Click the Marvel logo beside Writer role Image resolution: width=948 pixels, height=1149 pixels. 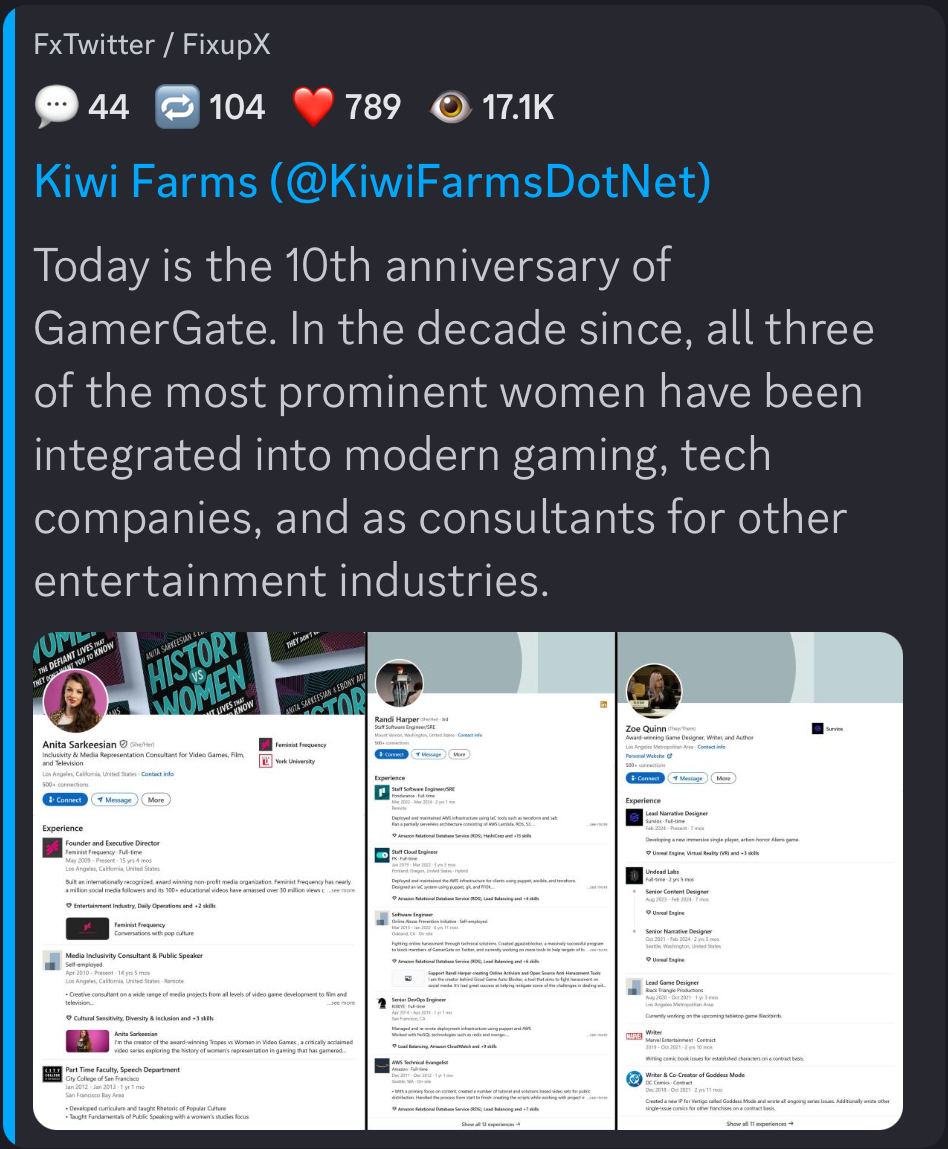click(634, 1036)
